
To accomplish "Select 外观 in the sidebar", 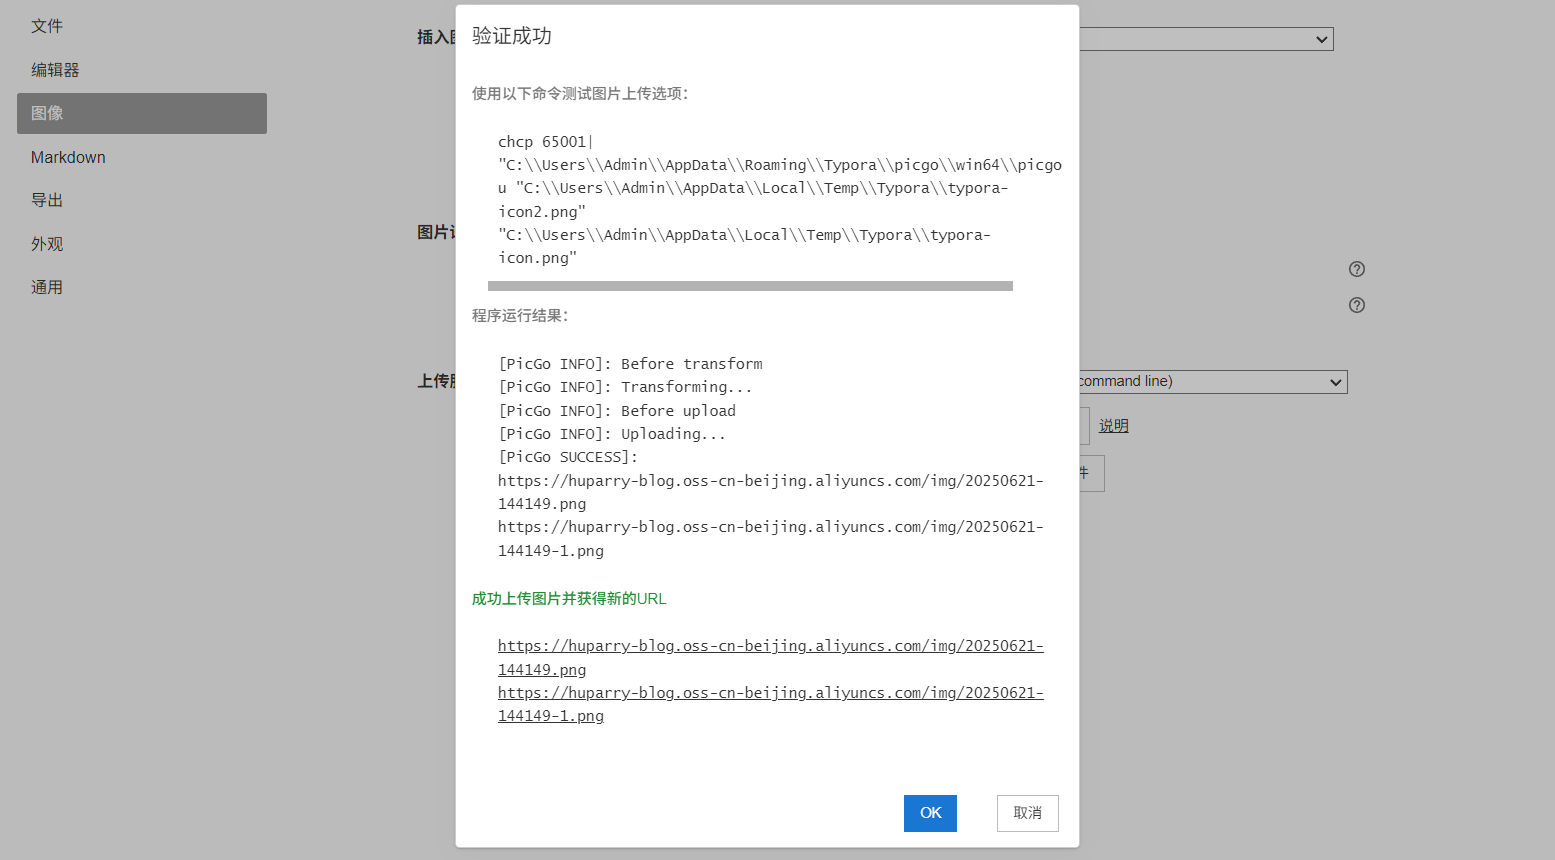I will pyautogui.click(x=47, y=244).
